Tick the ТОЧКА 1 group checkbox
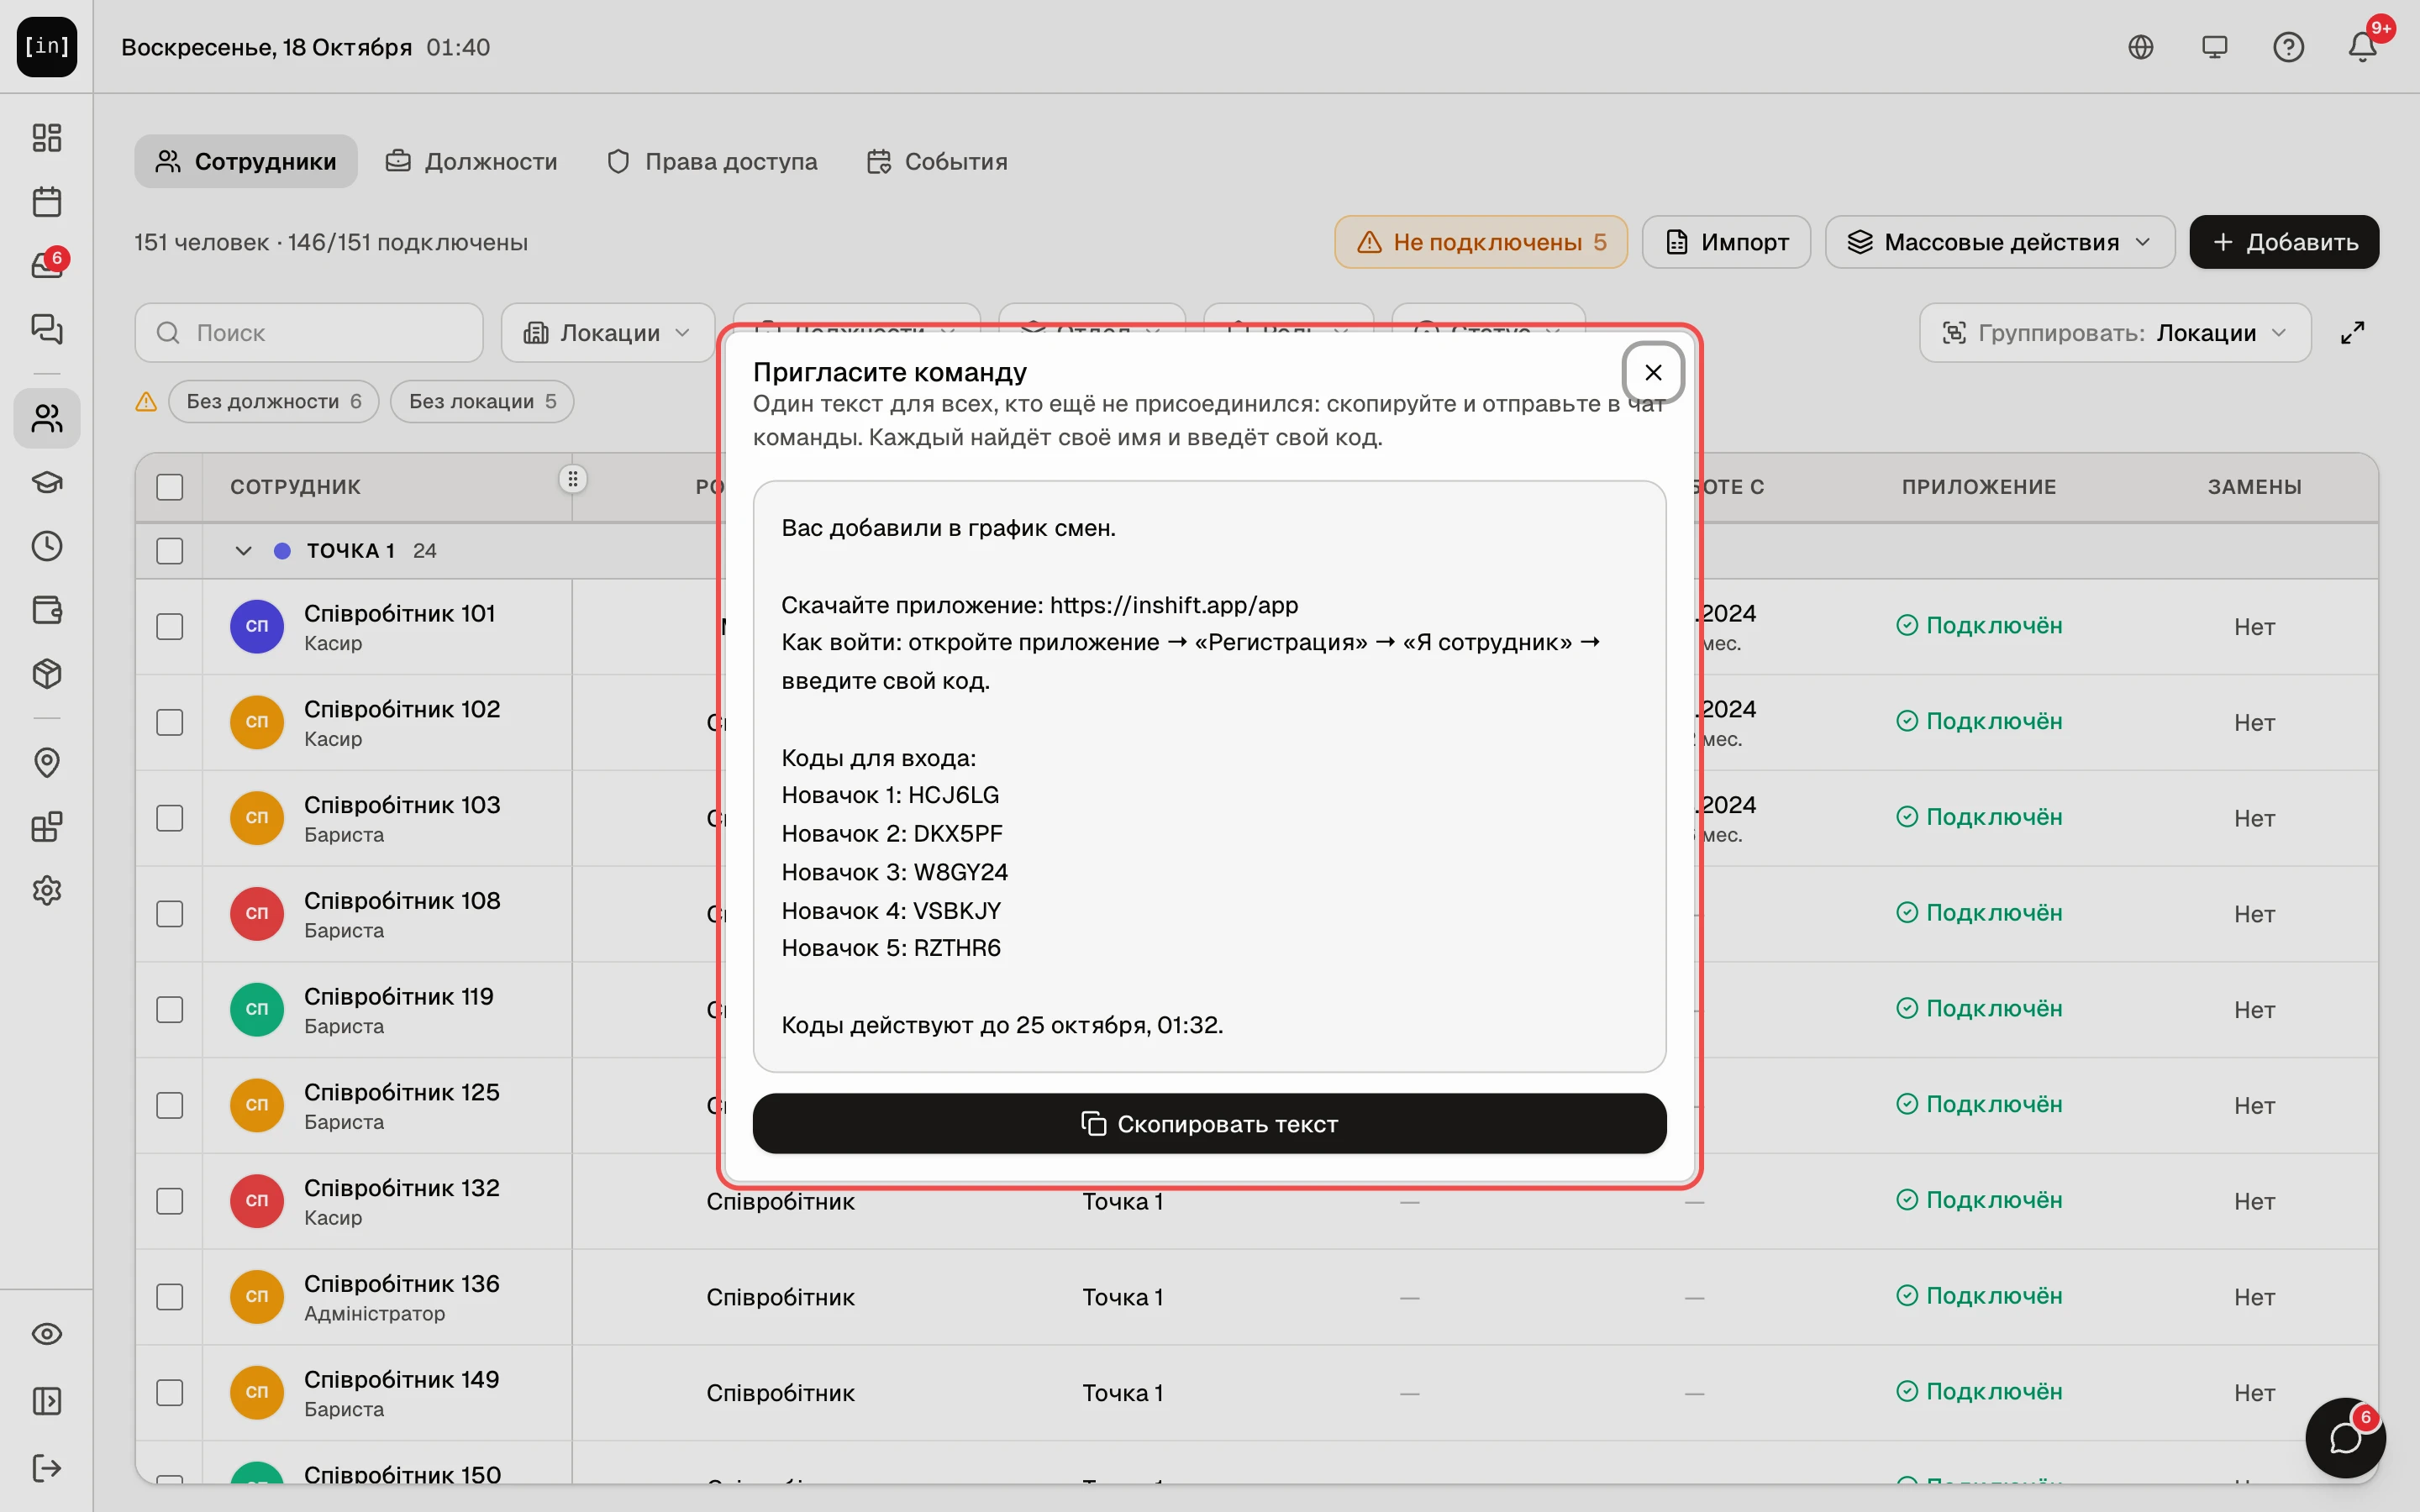This screenshot has height=1512, width=2420. click(x=170, y=551)
